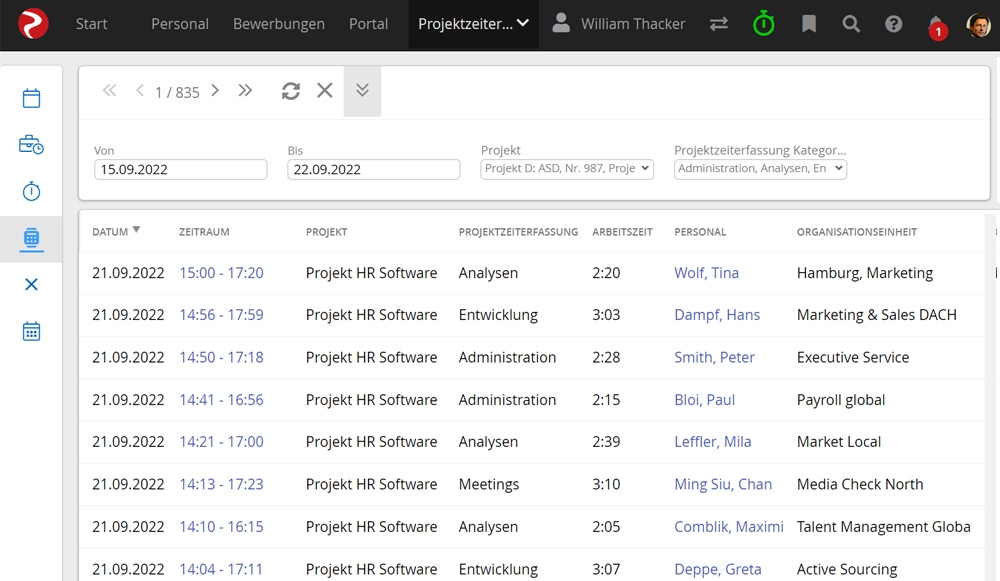Open Bloi, Paul personnel link

pyautogui.click(x=705, y=400)
